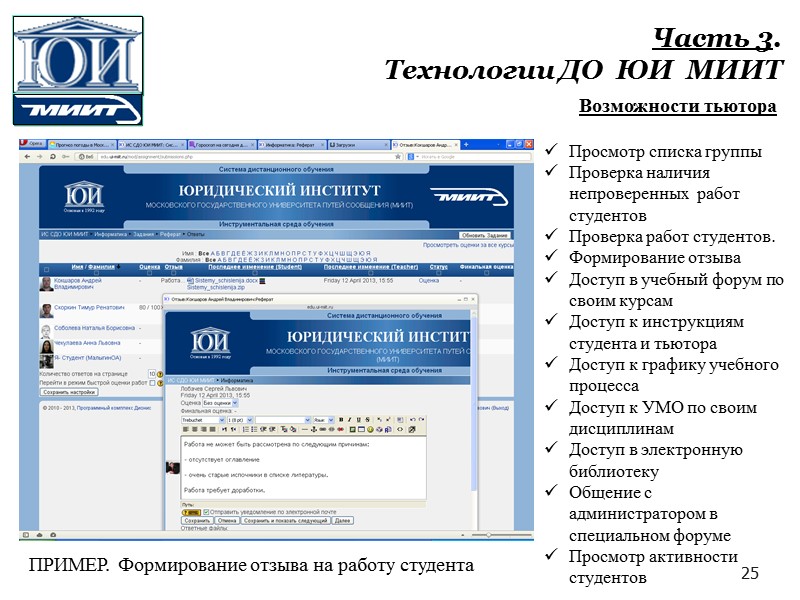The width and height of the screenshot is (800, 600).
Task: Reload the page in Opera
Action: tap(53, 157)
